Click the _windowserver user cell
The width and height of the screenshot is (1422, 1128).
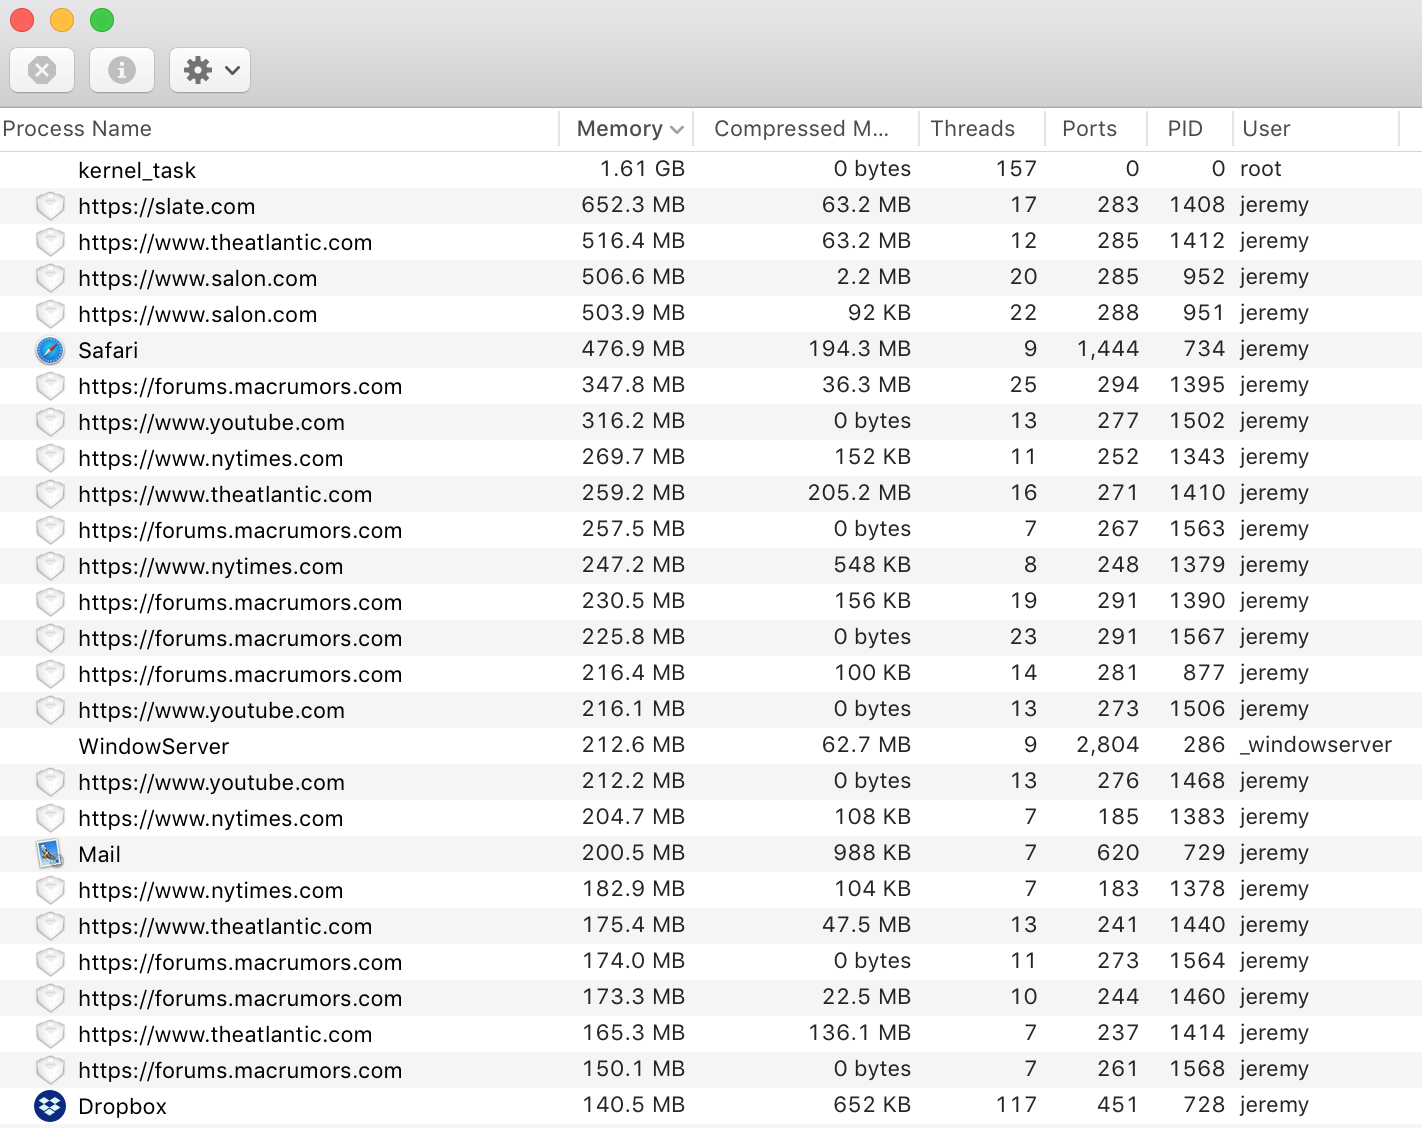click(x=1316, y=745)
